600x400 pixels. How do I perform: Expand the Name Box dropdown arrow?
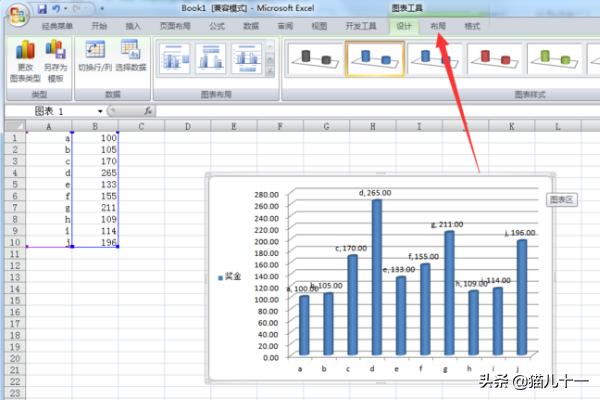101,111
